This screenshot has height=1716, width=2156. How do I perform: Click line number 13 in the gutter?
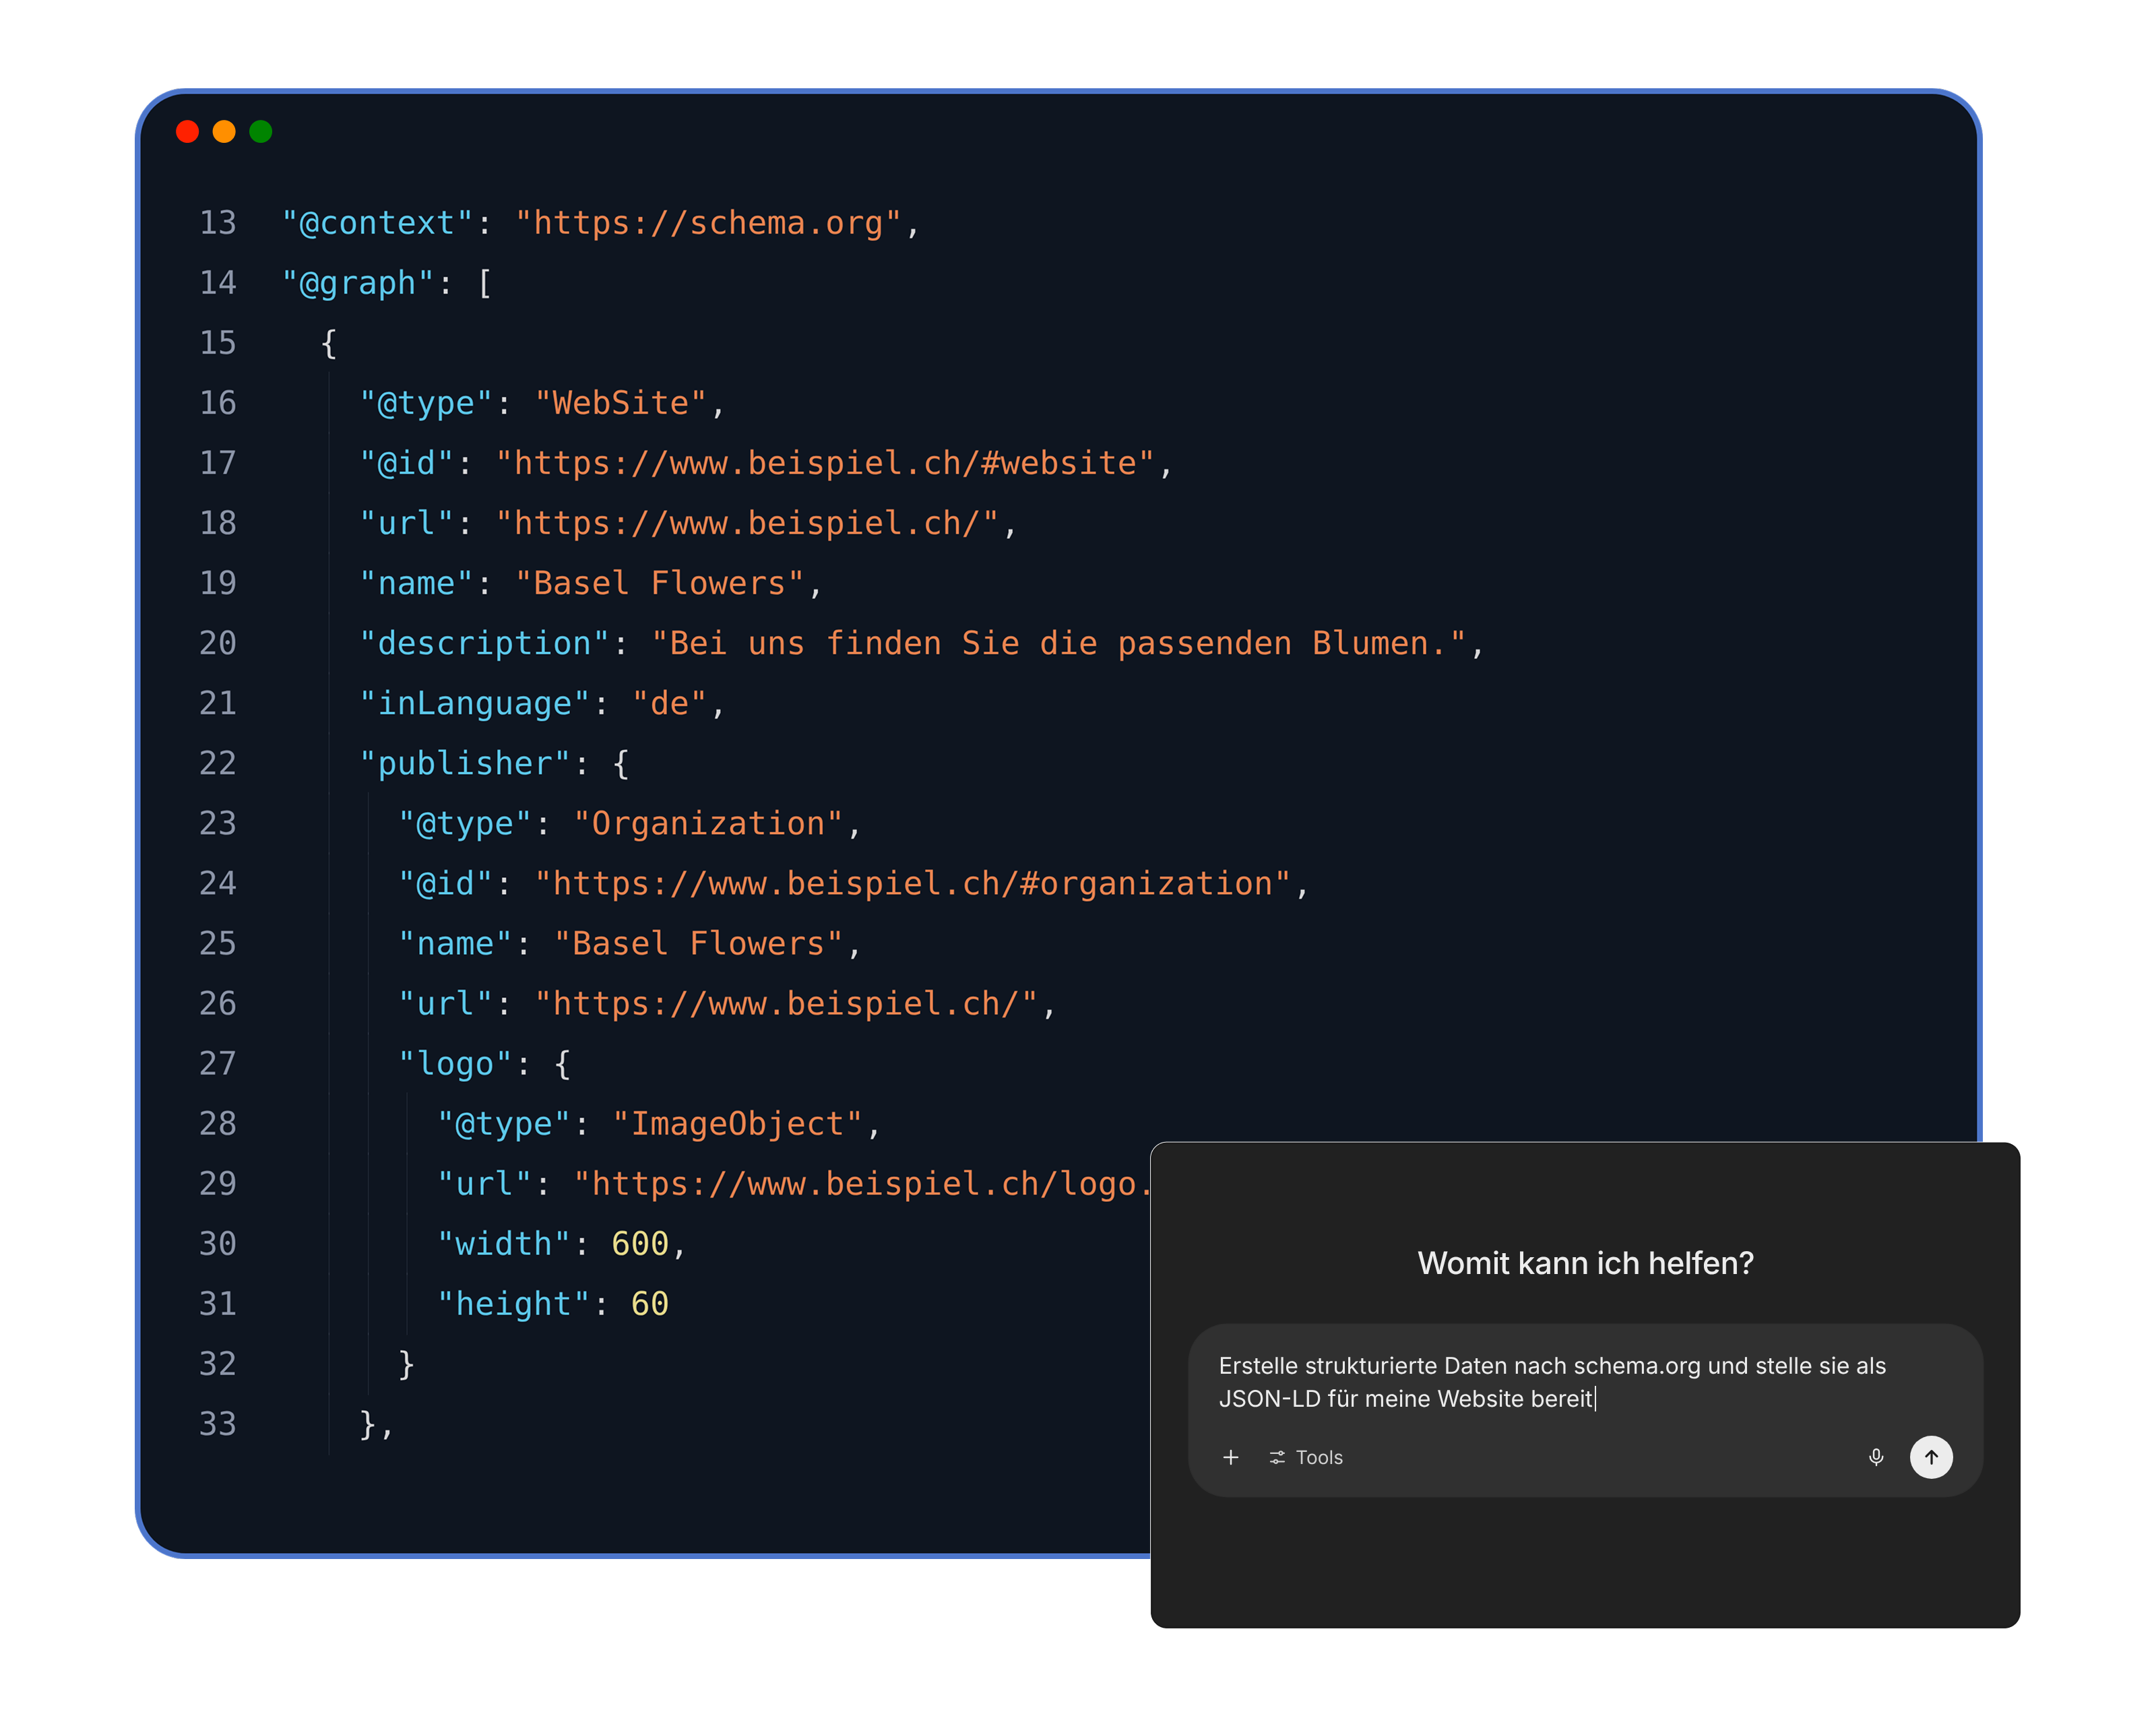coord(218,222)
